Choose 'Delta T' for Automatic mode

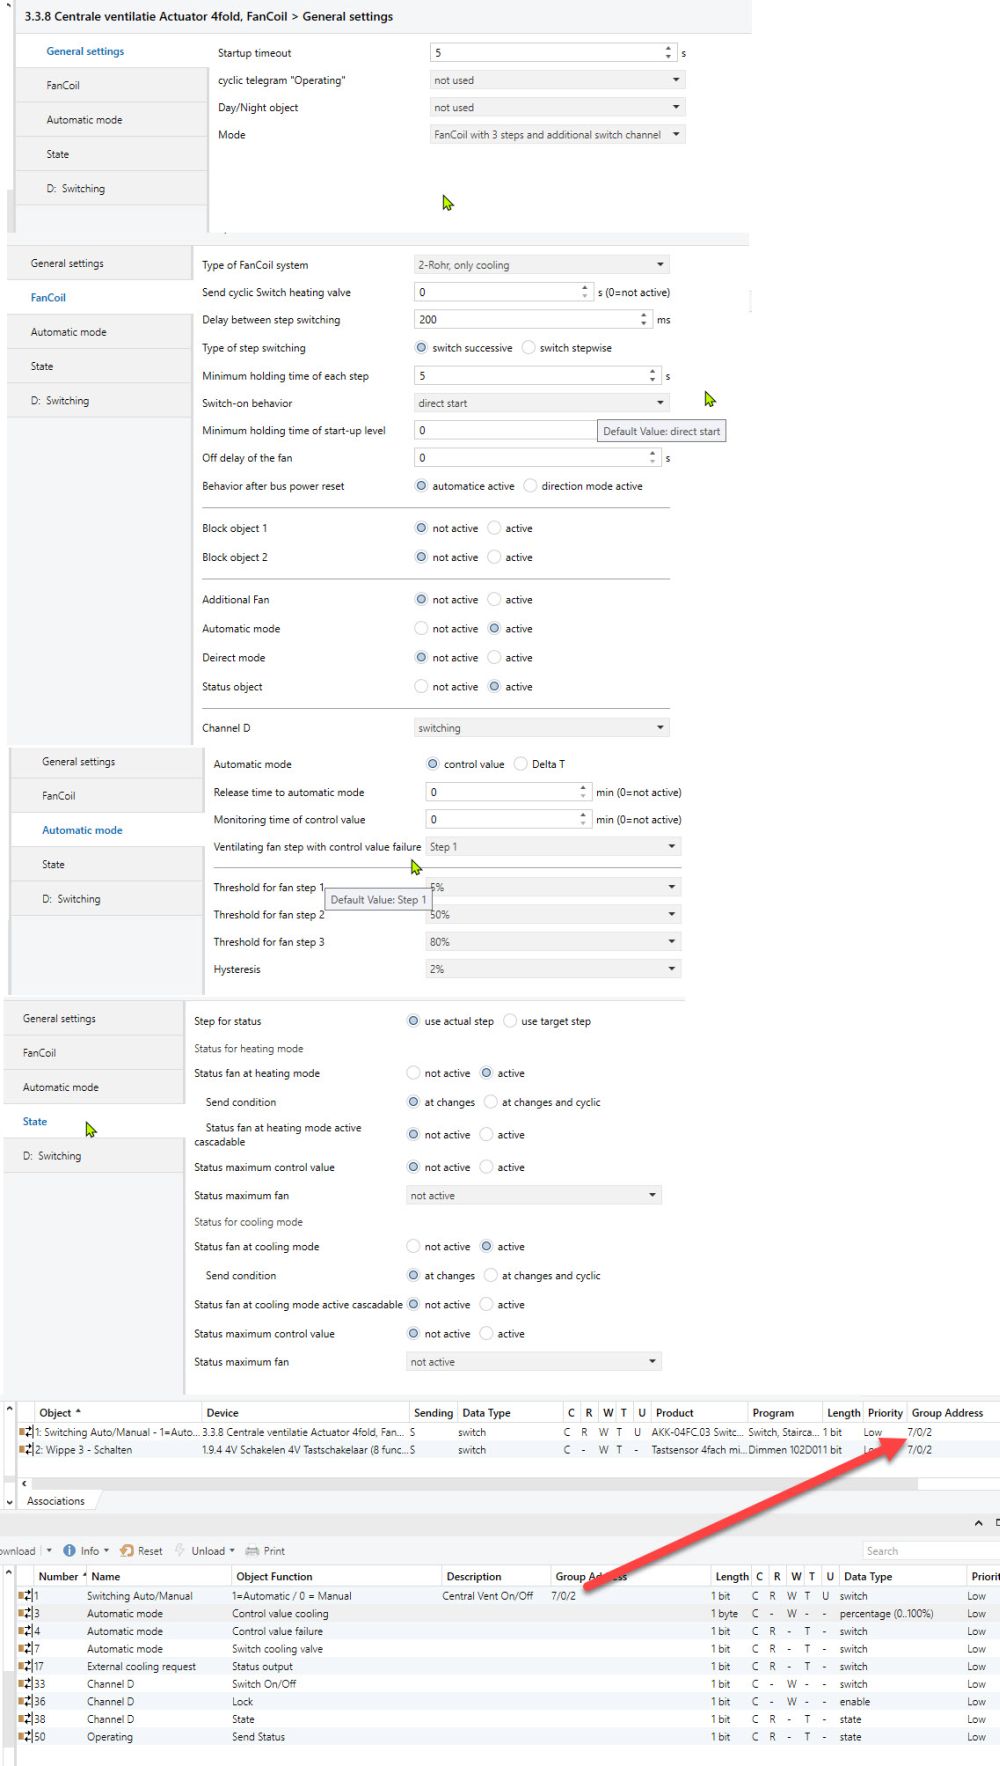tap(521, 764)
